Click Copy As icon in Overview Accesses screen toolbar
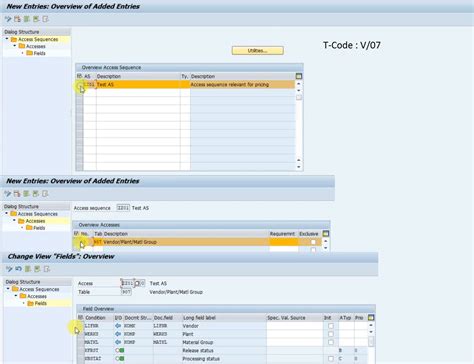 [x=17, y=194]
